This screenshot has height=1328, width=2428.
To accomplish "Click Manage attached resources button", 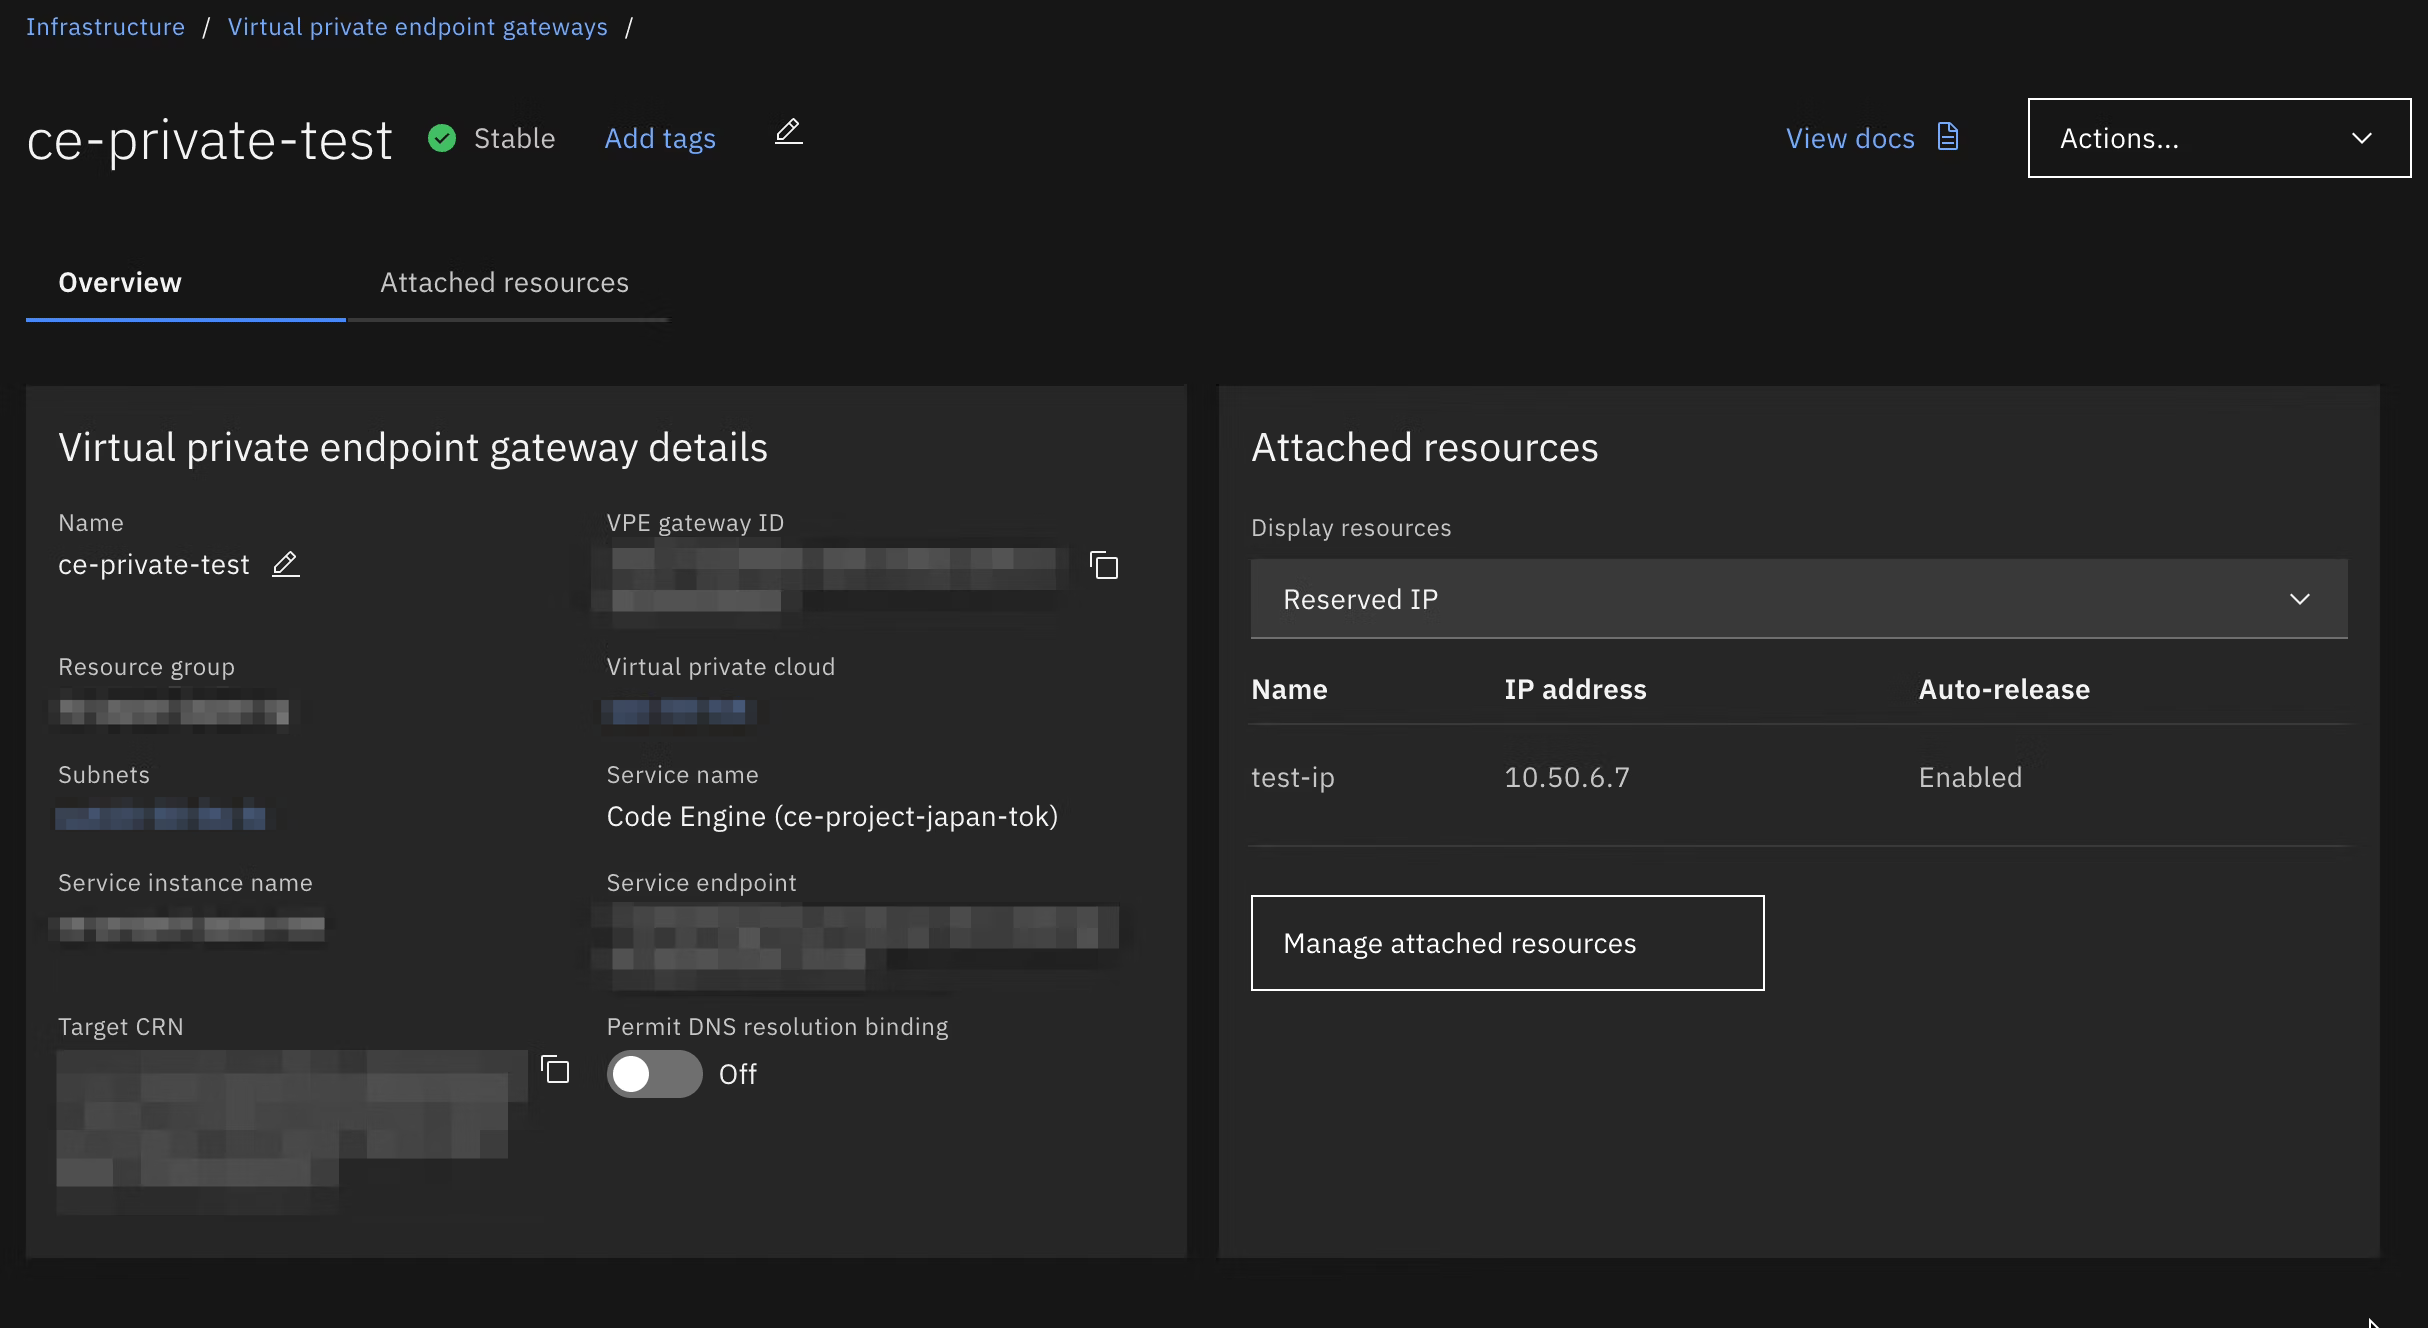I will click(1506, 942).
